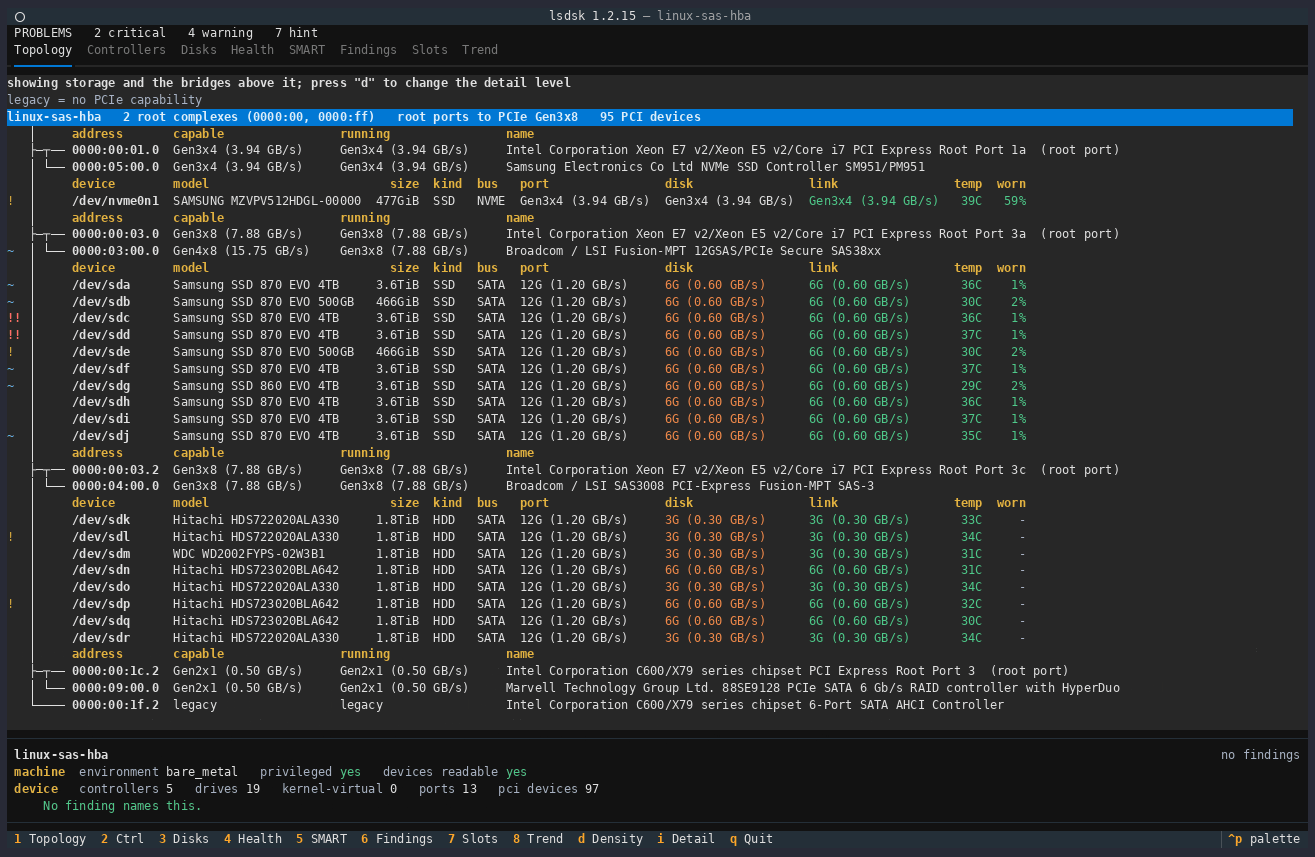Screen dimensions: 1315x857
Task: Click the '2 critical' problems count
Action: tap(130, 33)
